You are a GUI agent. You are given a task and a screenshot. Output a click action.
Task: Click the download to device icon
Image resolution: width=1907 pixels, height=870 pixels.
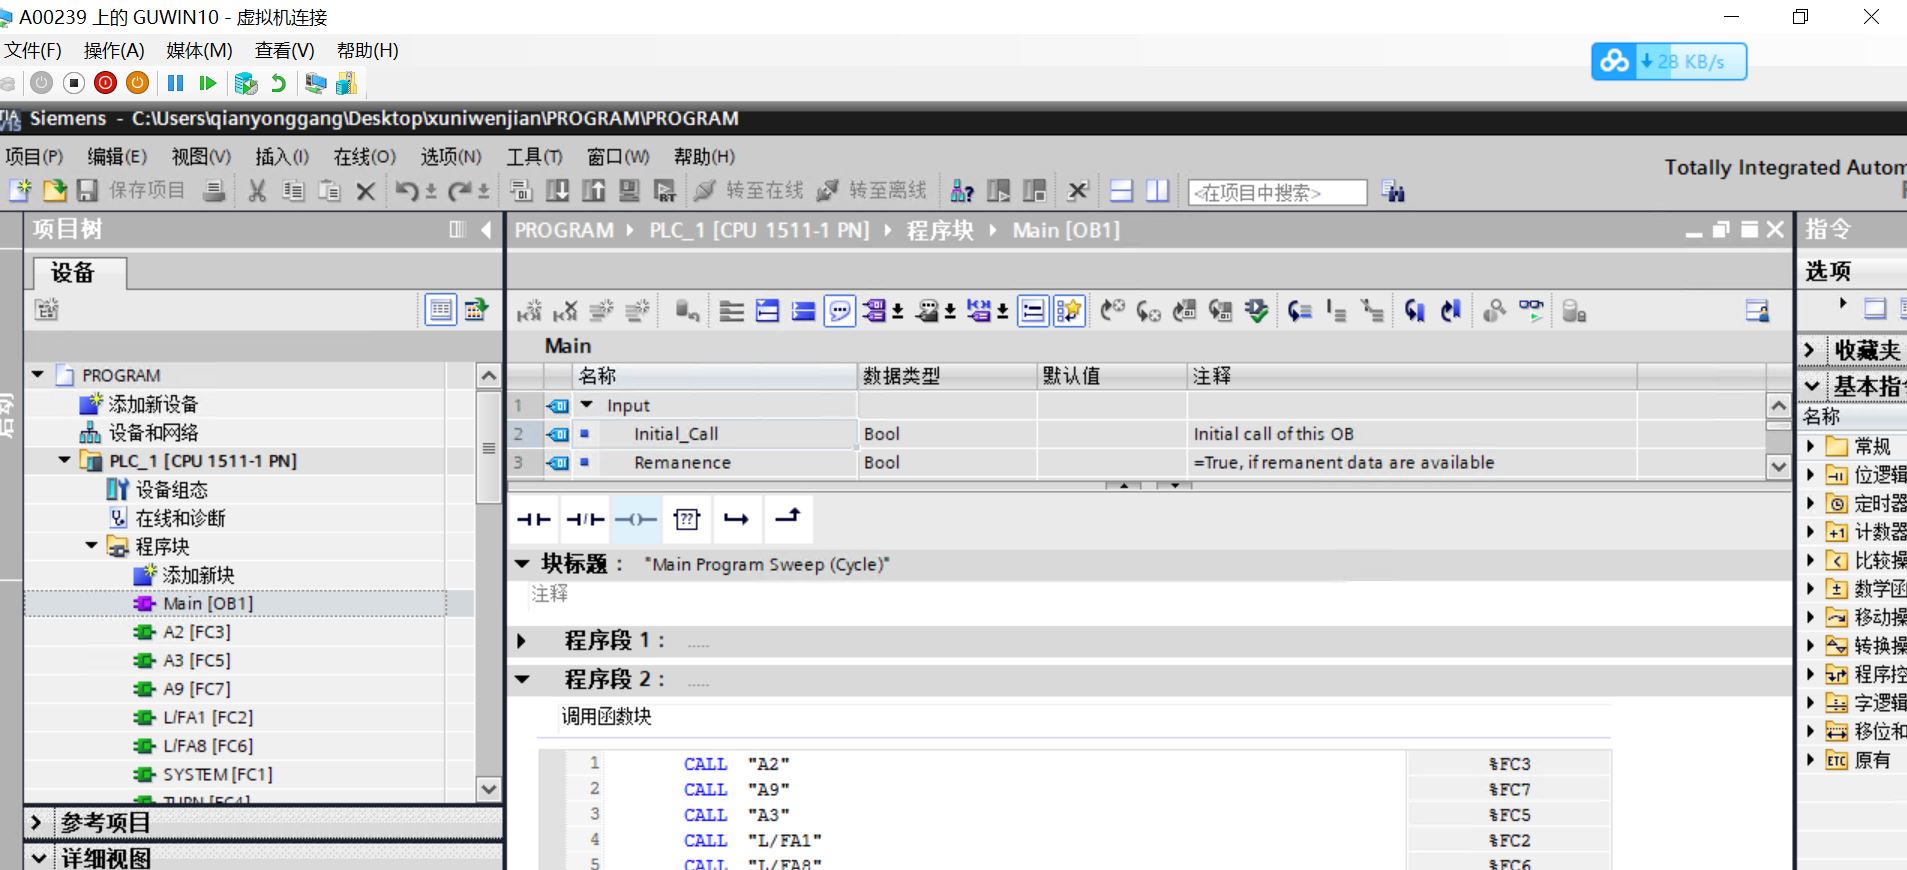pos(558,191)
